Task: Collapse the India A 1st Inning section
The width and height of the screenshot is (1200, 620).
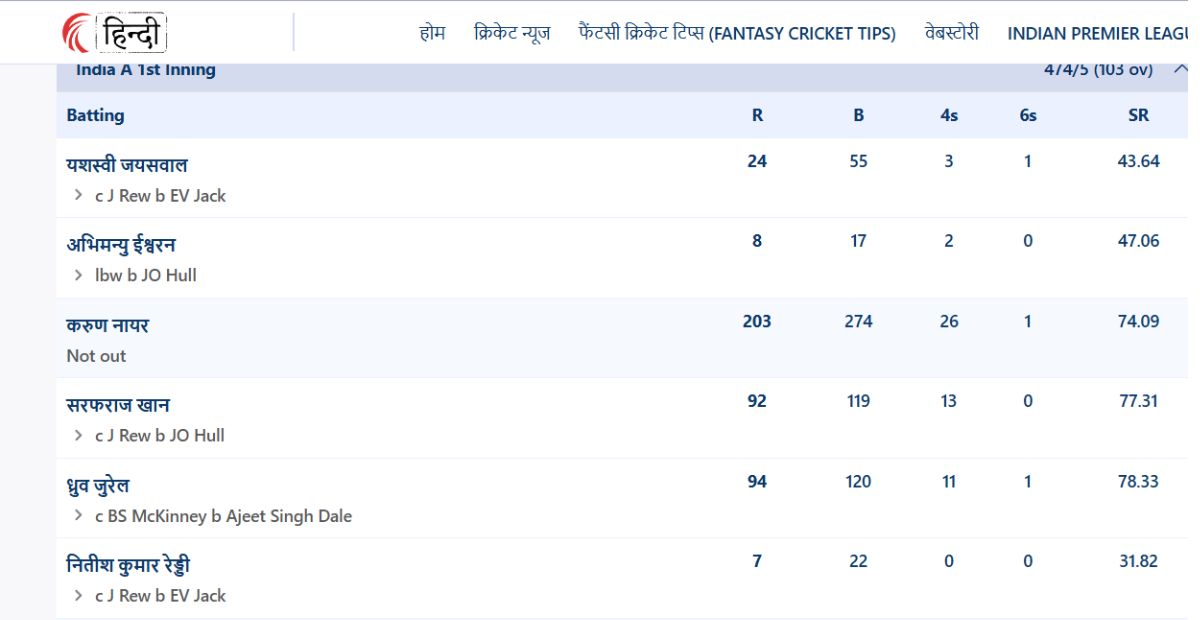Action: tap(1180, 70)
